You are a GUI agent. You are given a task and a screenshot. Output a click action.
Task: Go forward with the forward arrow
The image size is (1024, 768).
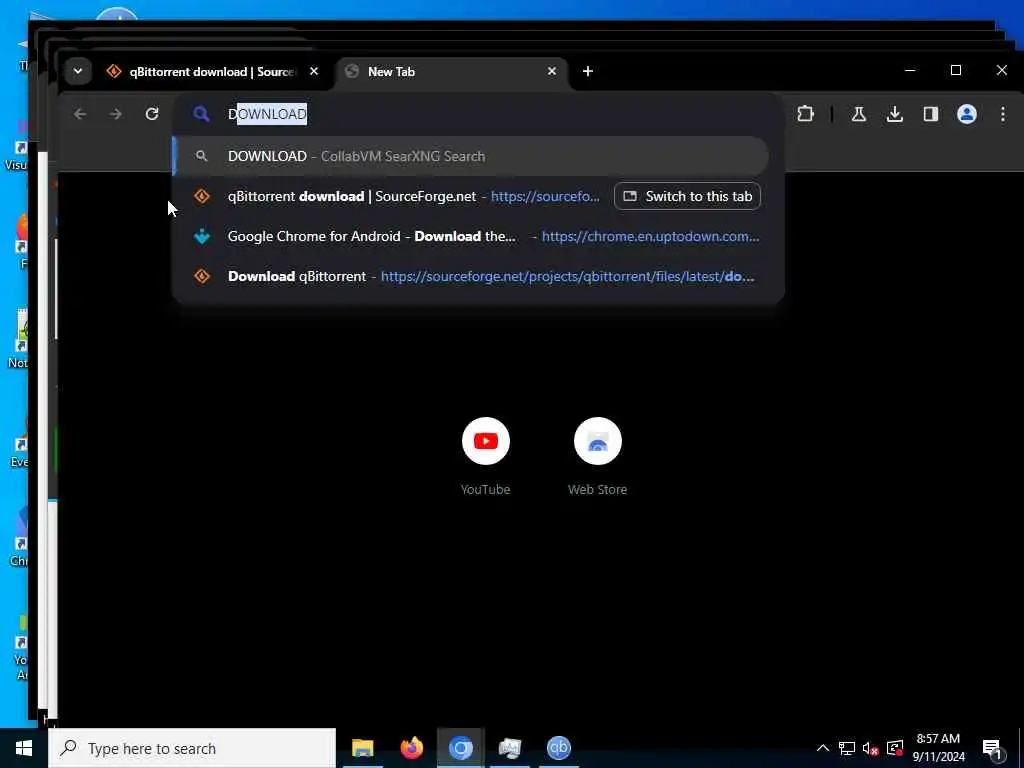(116, 114)
